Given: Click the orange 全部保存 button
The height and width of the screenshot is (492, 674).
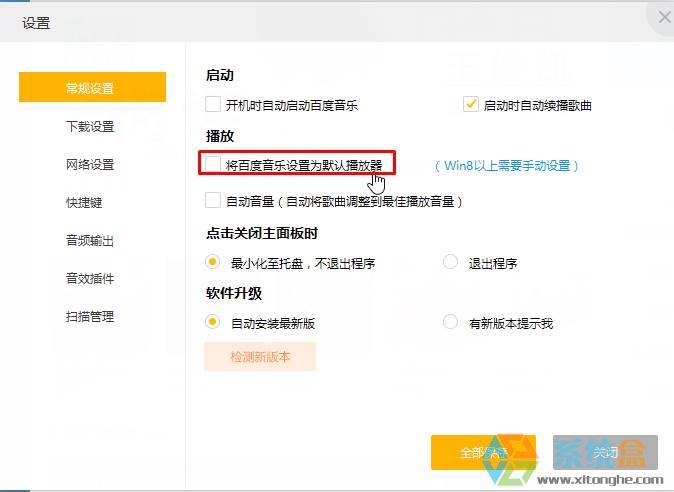Looking at the screenshot, I should coord(483,452).
